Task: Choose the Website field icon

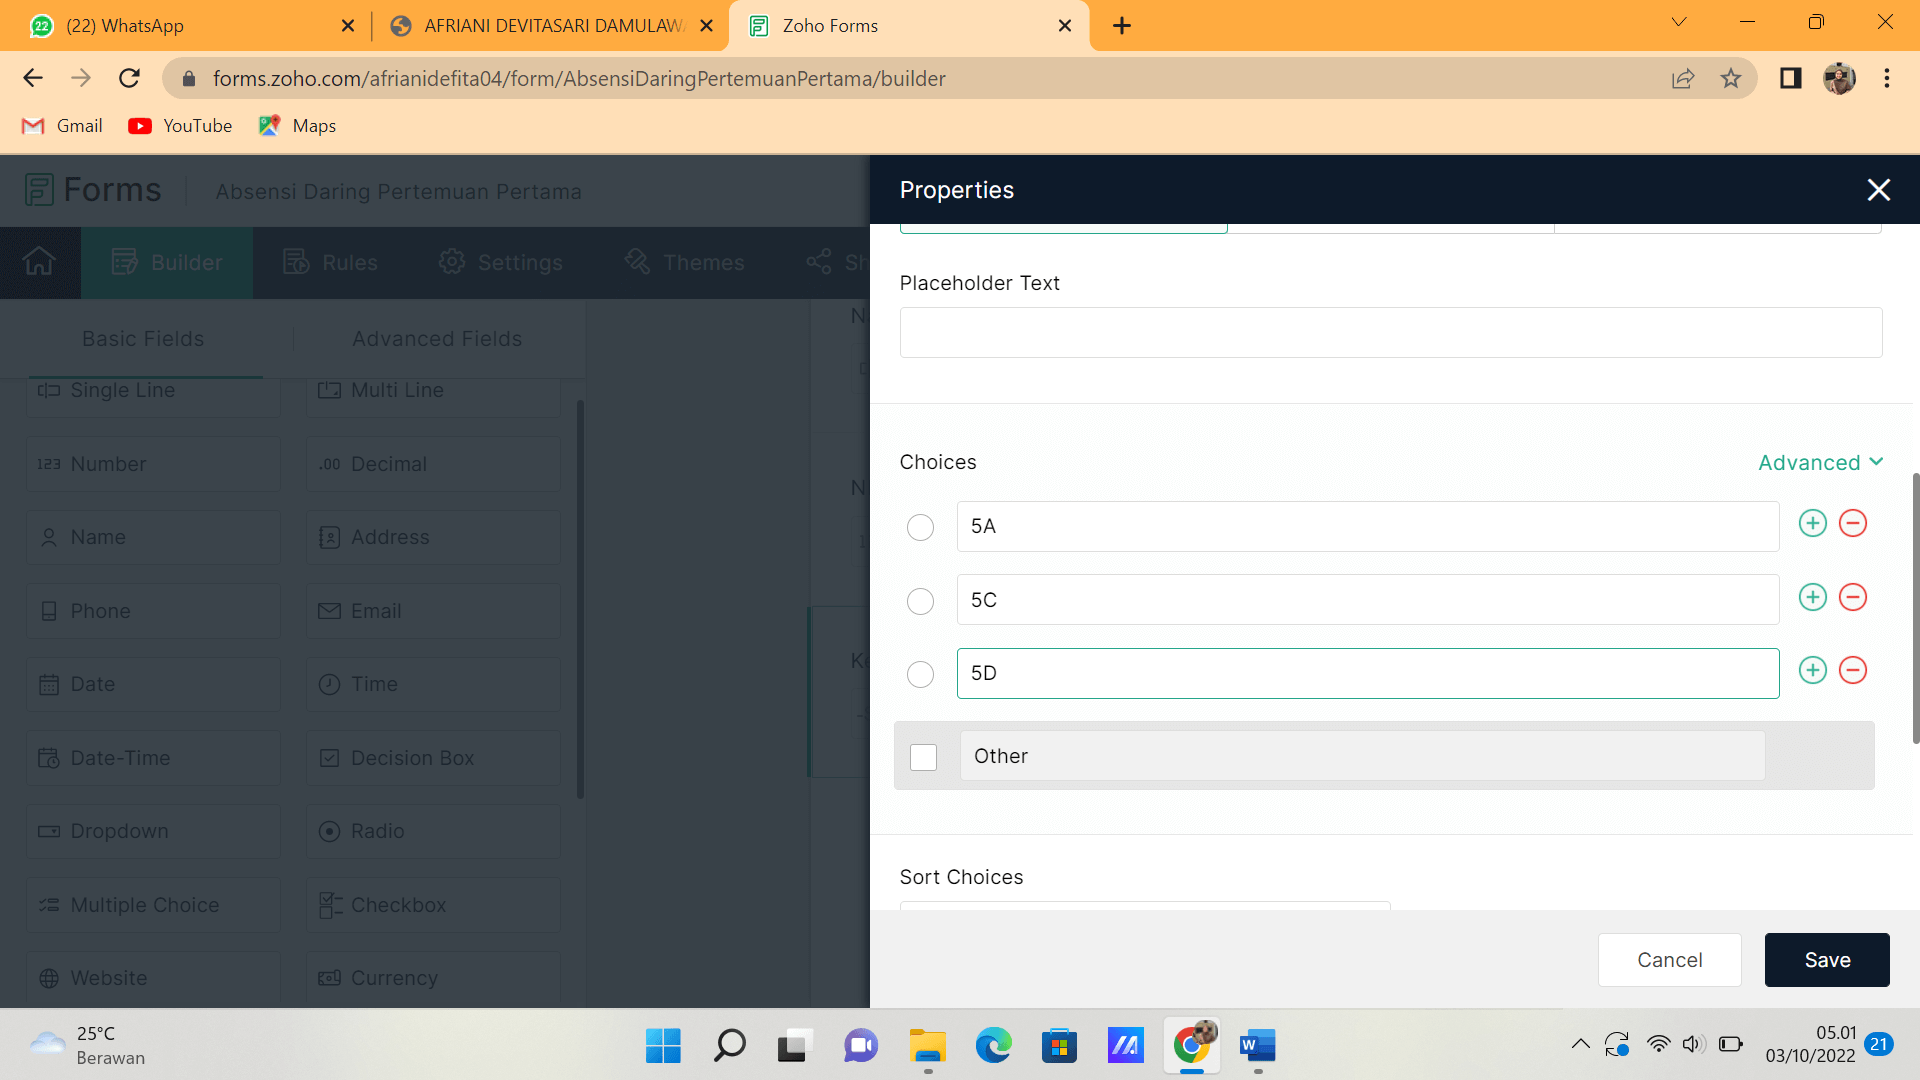Action: click(x=49, y=978)
